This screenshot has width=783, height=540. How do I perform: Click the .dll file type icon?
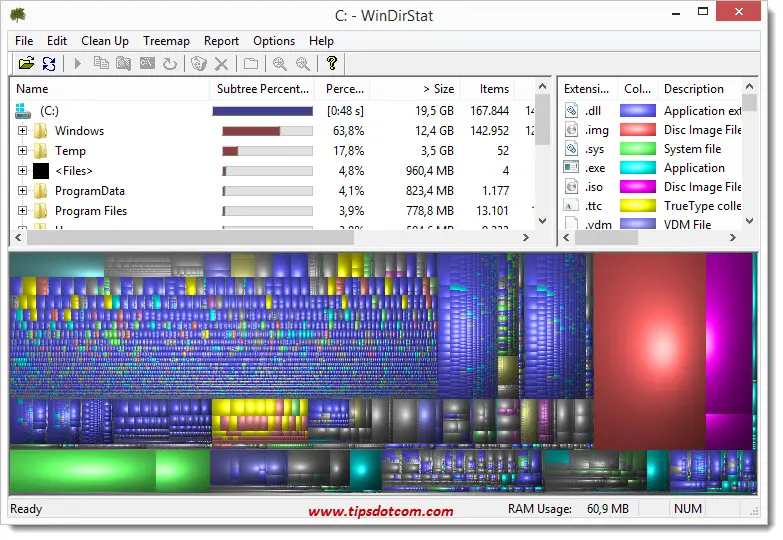pos(571,110)
